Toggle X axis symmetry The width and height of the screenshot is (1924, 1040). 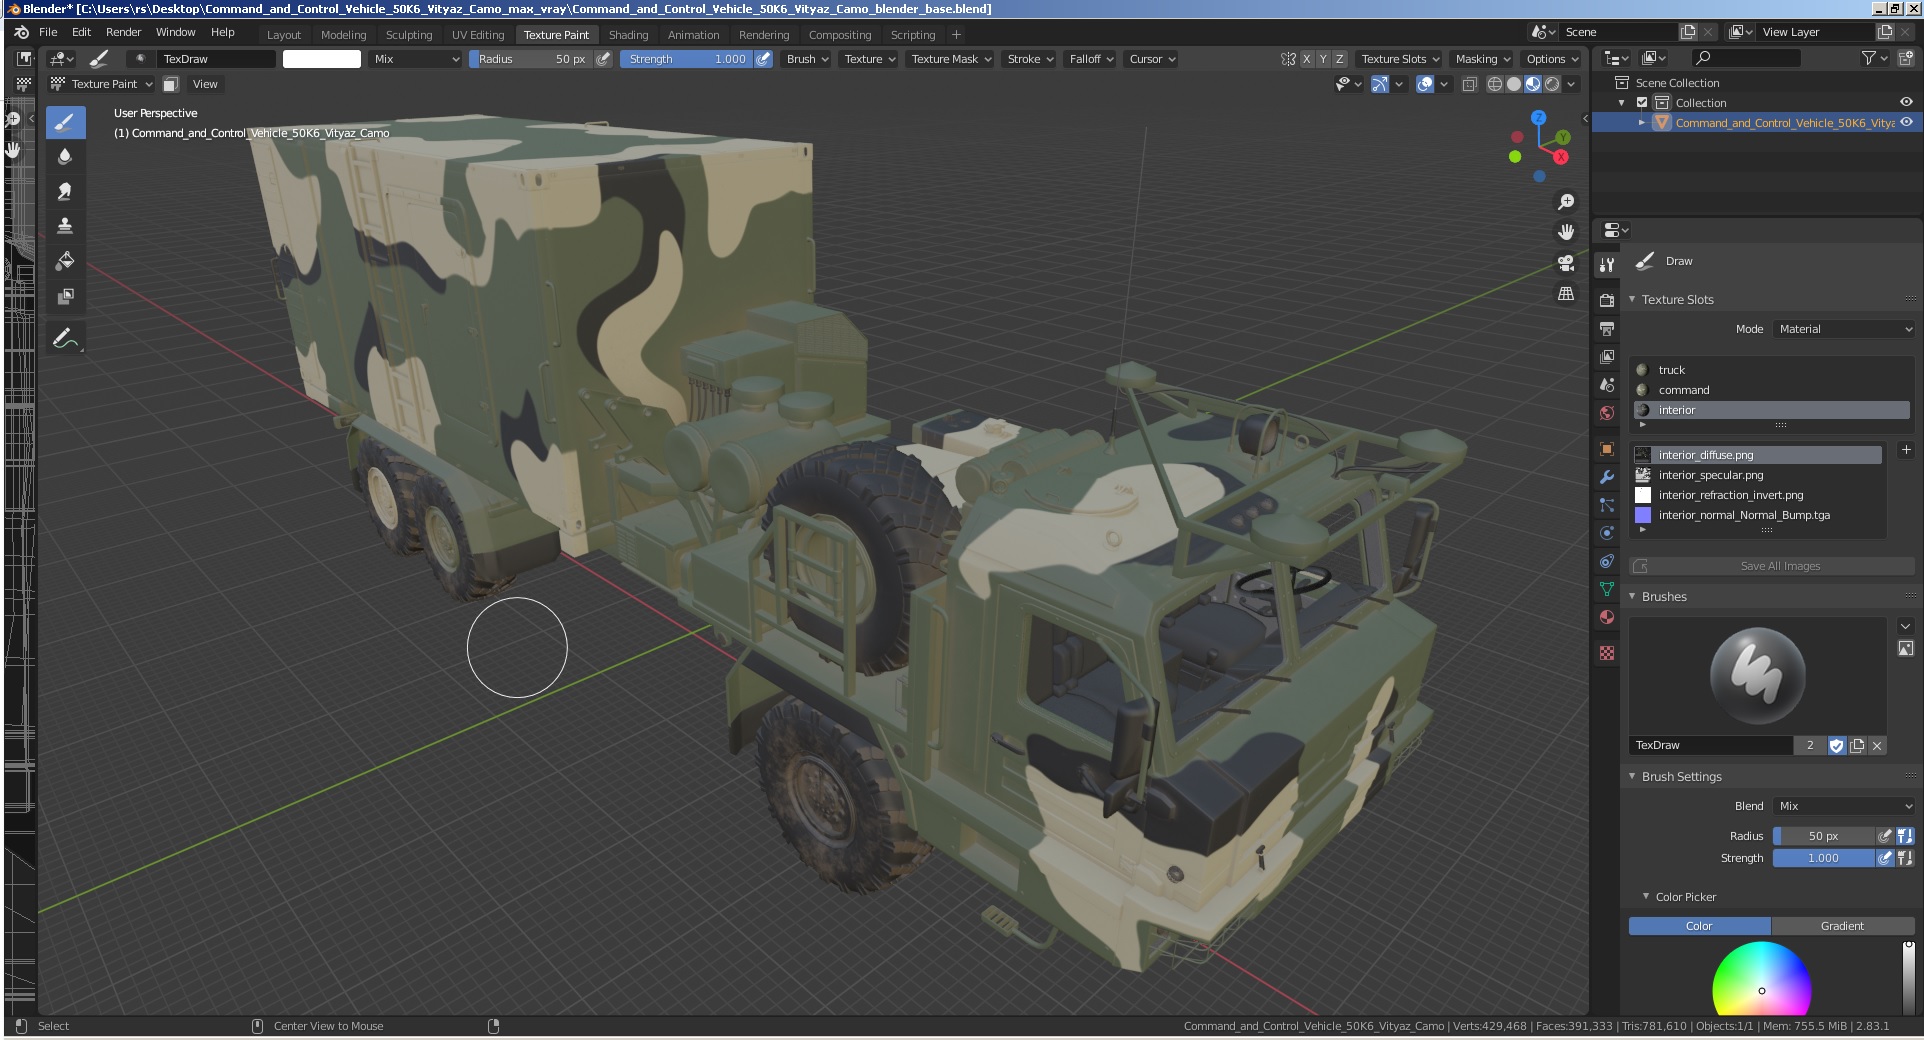1306,59
